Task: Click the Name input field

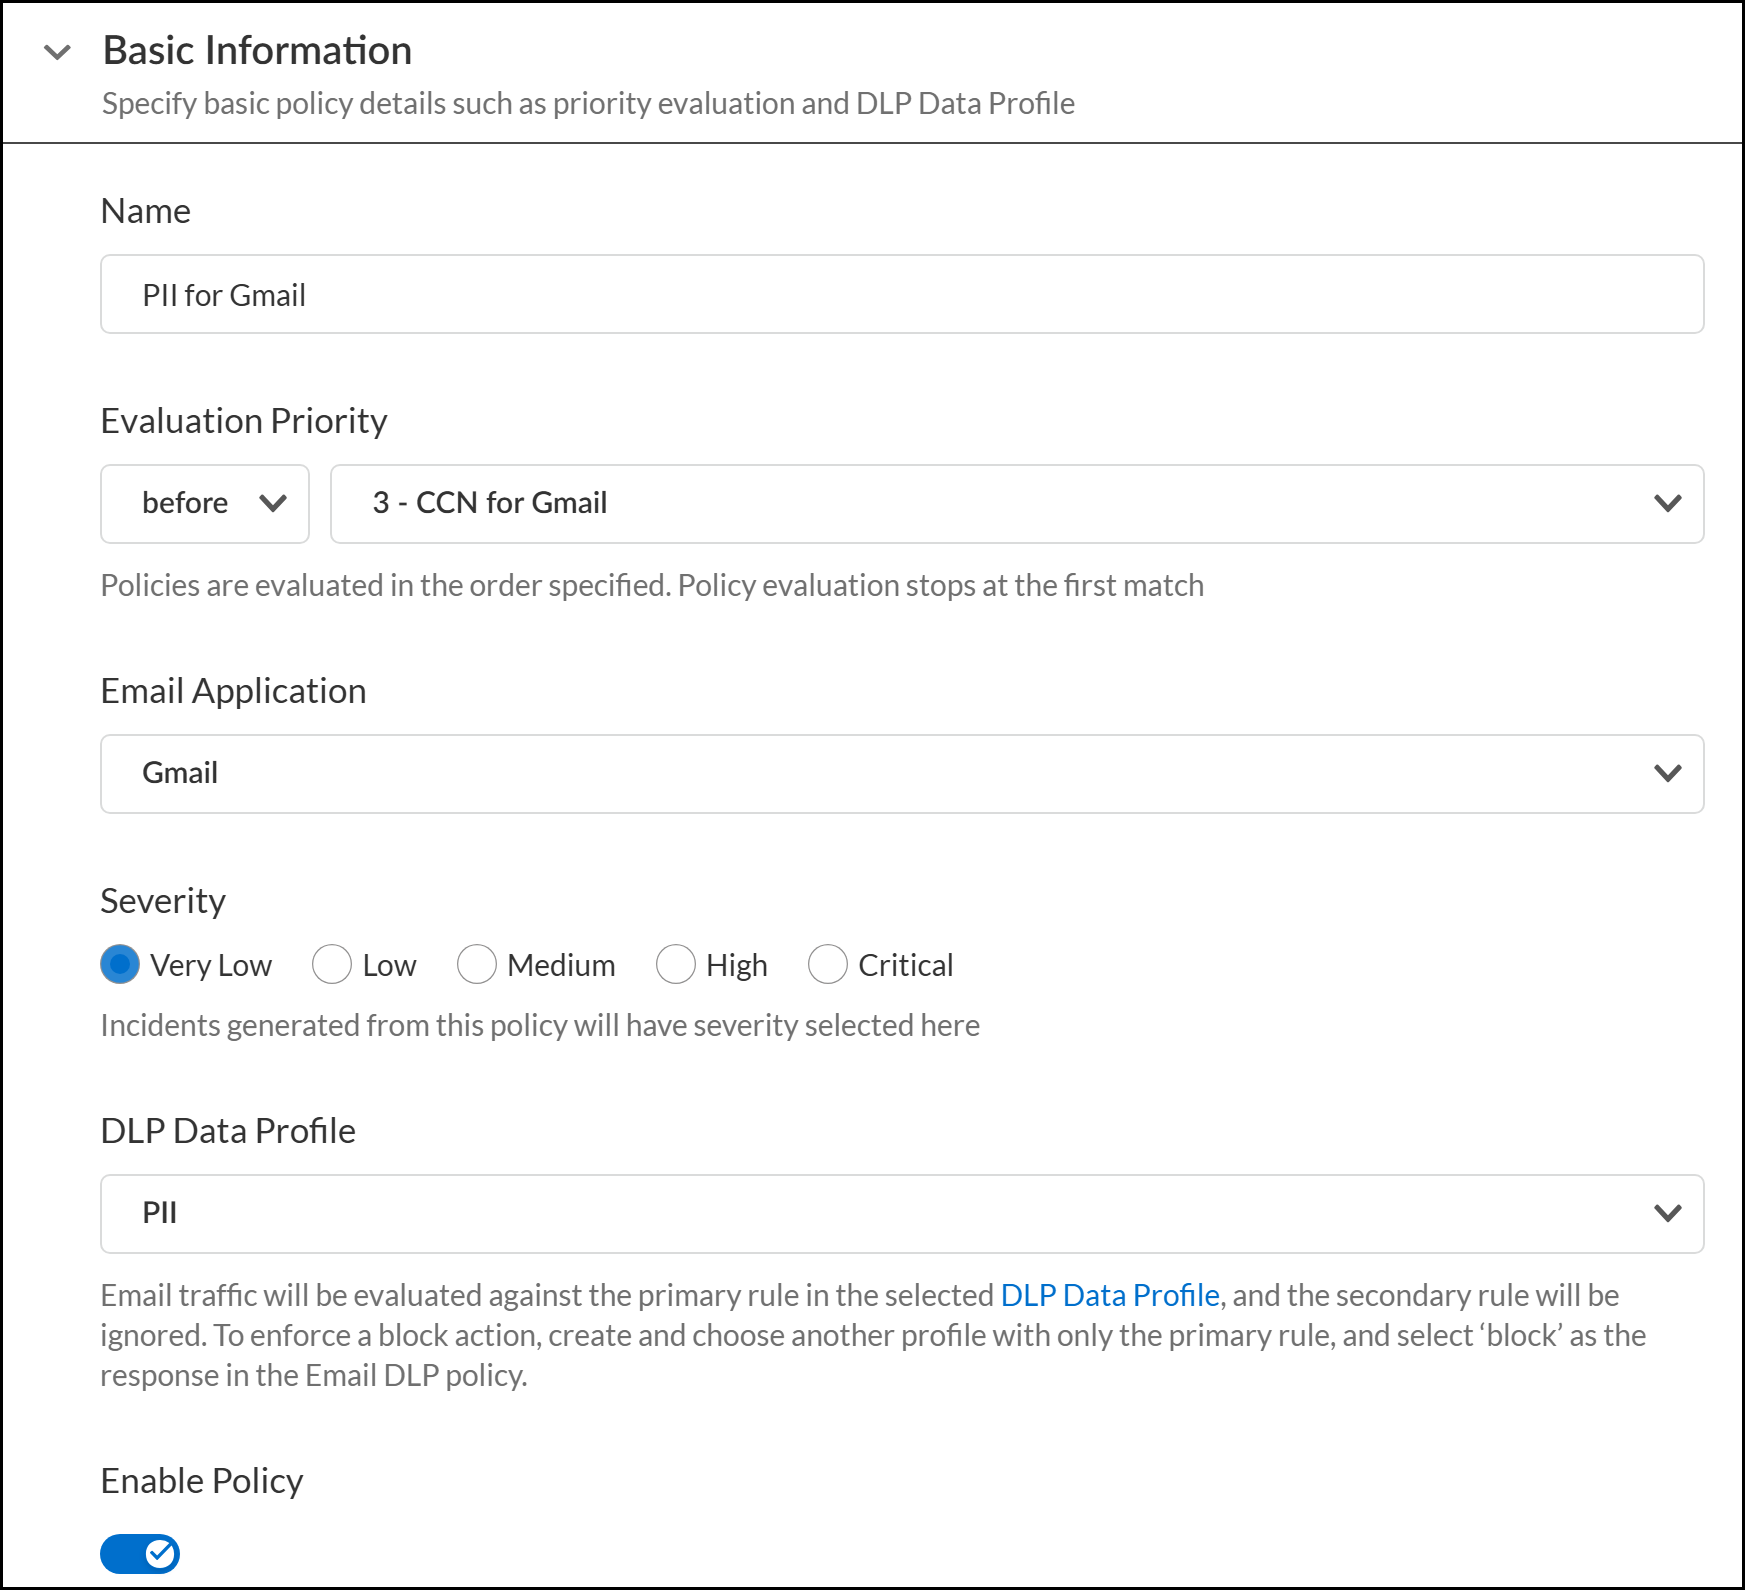Action: pyautogui.click(x=901, y=294)
